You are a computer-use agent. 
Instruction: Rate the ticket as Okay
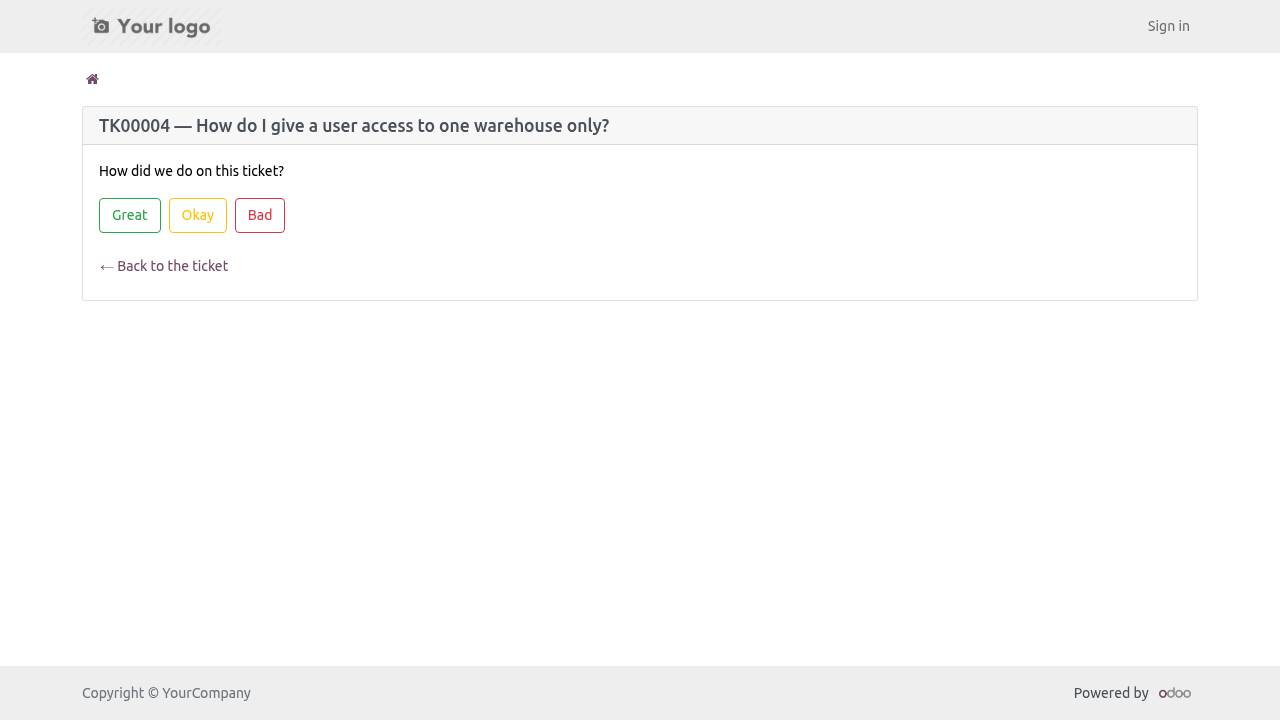pos(198,215)
